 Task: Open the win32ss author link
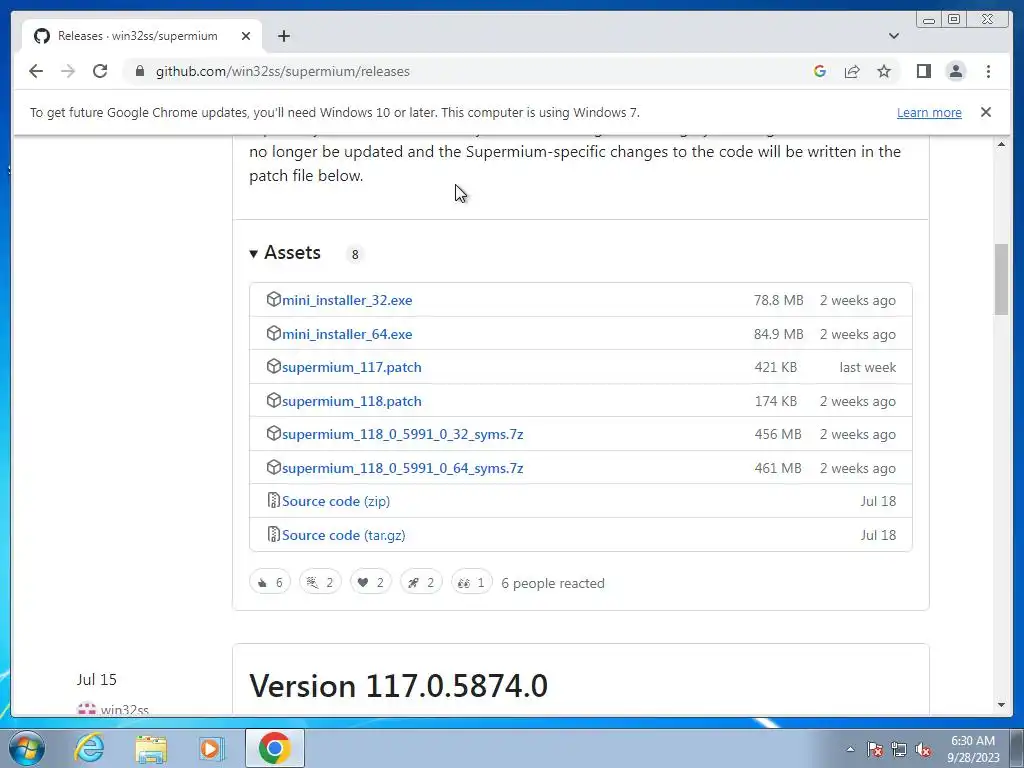(x=124, y=710)
